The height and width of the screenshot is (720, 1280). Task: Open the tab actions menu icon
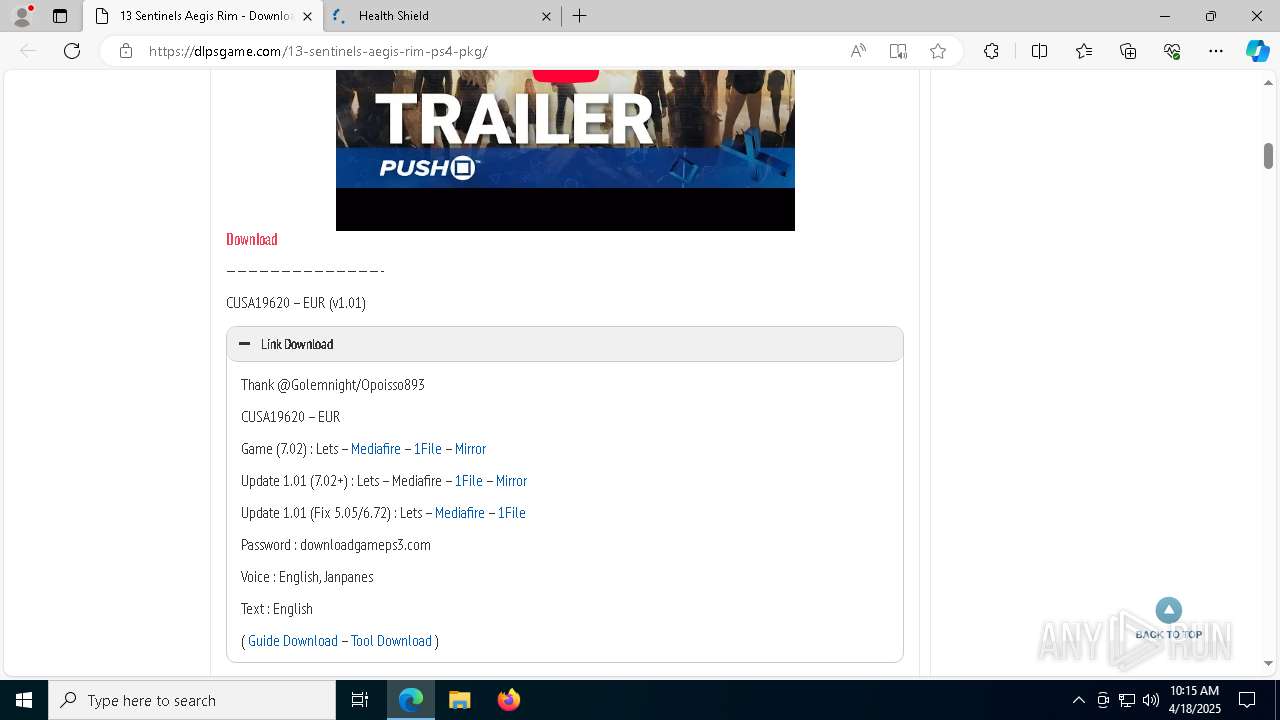(60, 16)
